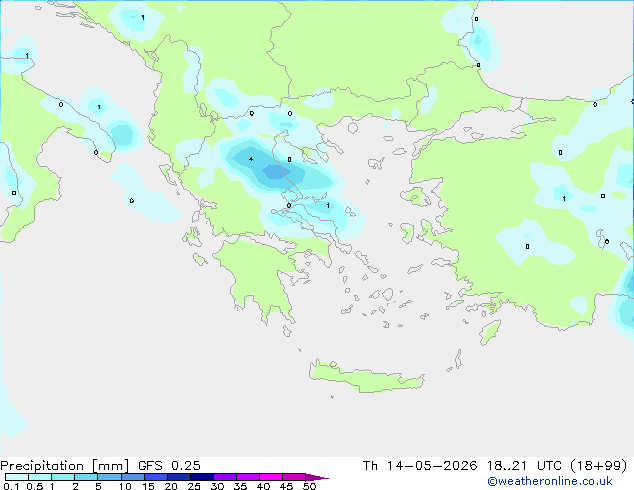
Task: Click the '0.1' legend scale label
Action: pyautogui.click(x=11, y=486)
